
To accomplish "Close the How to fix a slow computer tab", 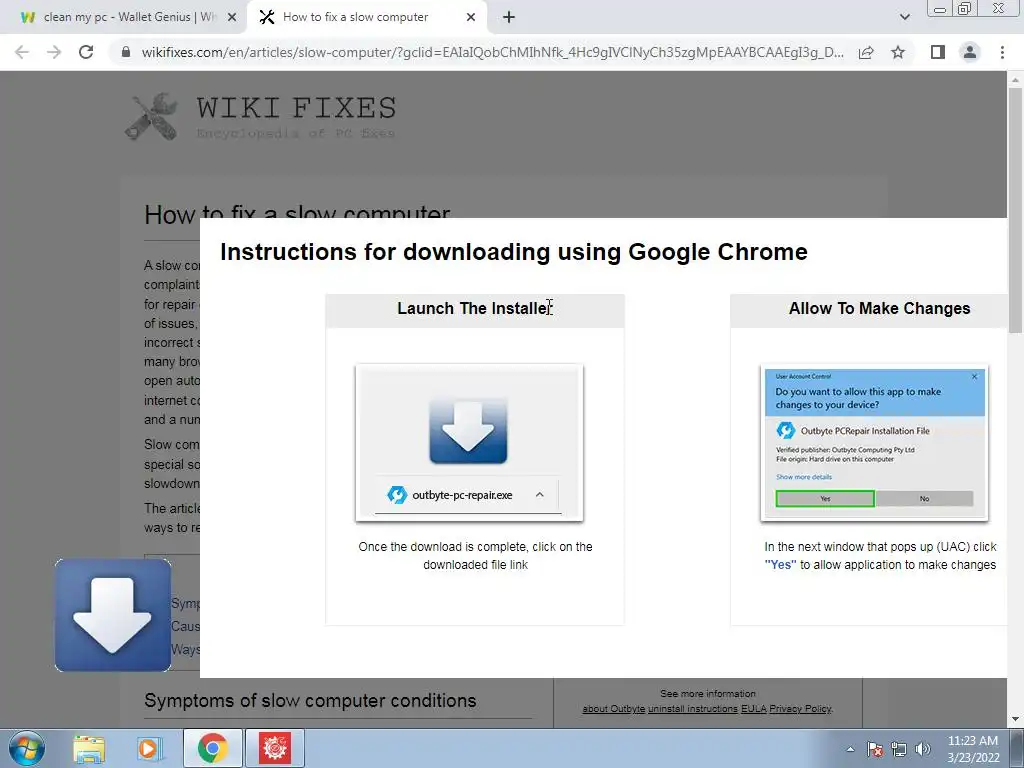I will click(x=471, y=18).
